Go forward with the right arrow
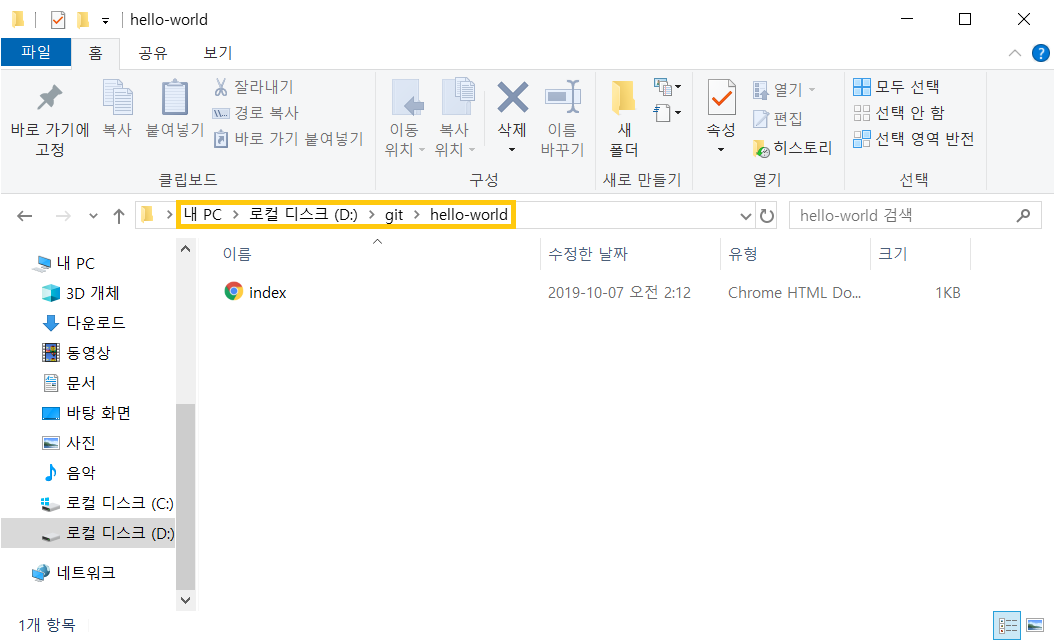Image resolution: width=1055 pixels, height=641 pixels. (x=63, y=216)
